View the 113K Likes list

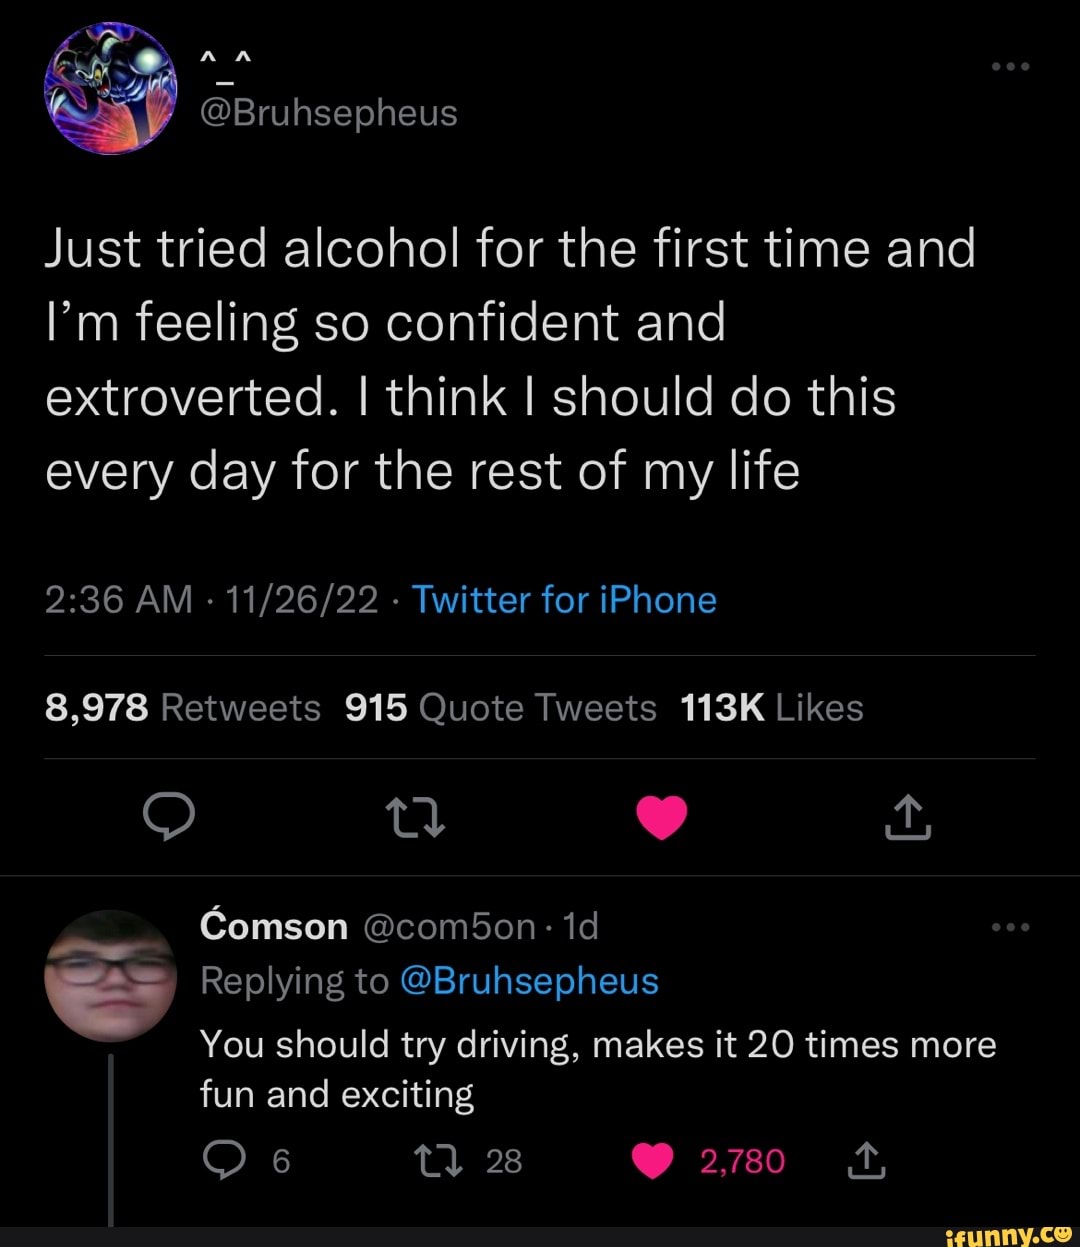771,708
